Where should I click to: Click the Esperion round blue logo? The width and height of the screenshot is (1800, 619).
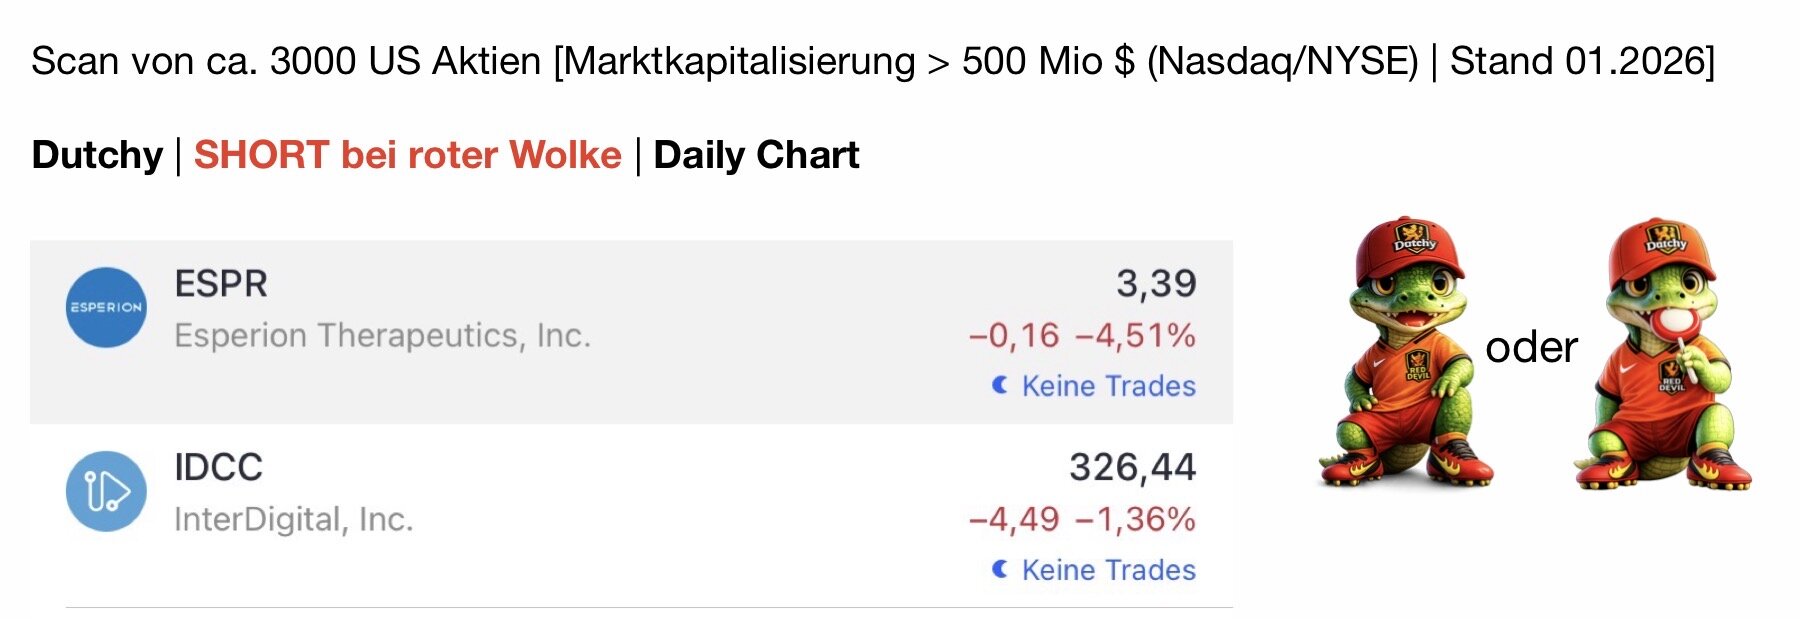(x=106, y=308)
